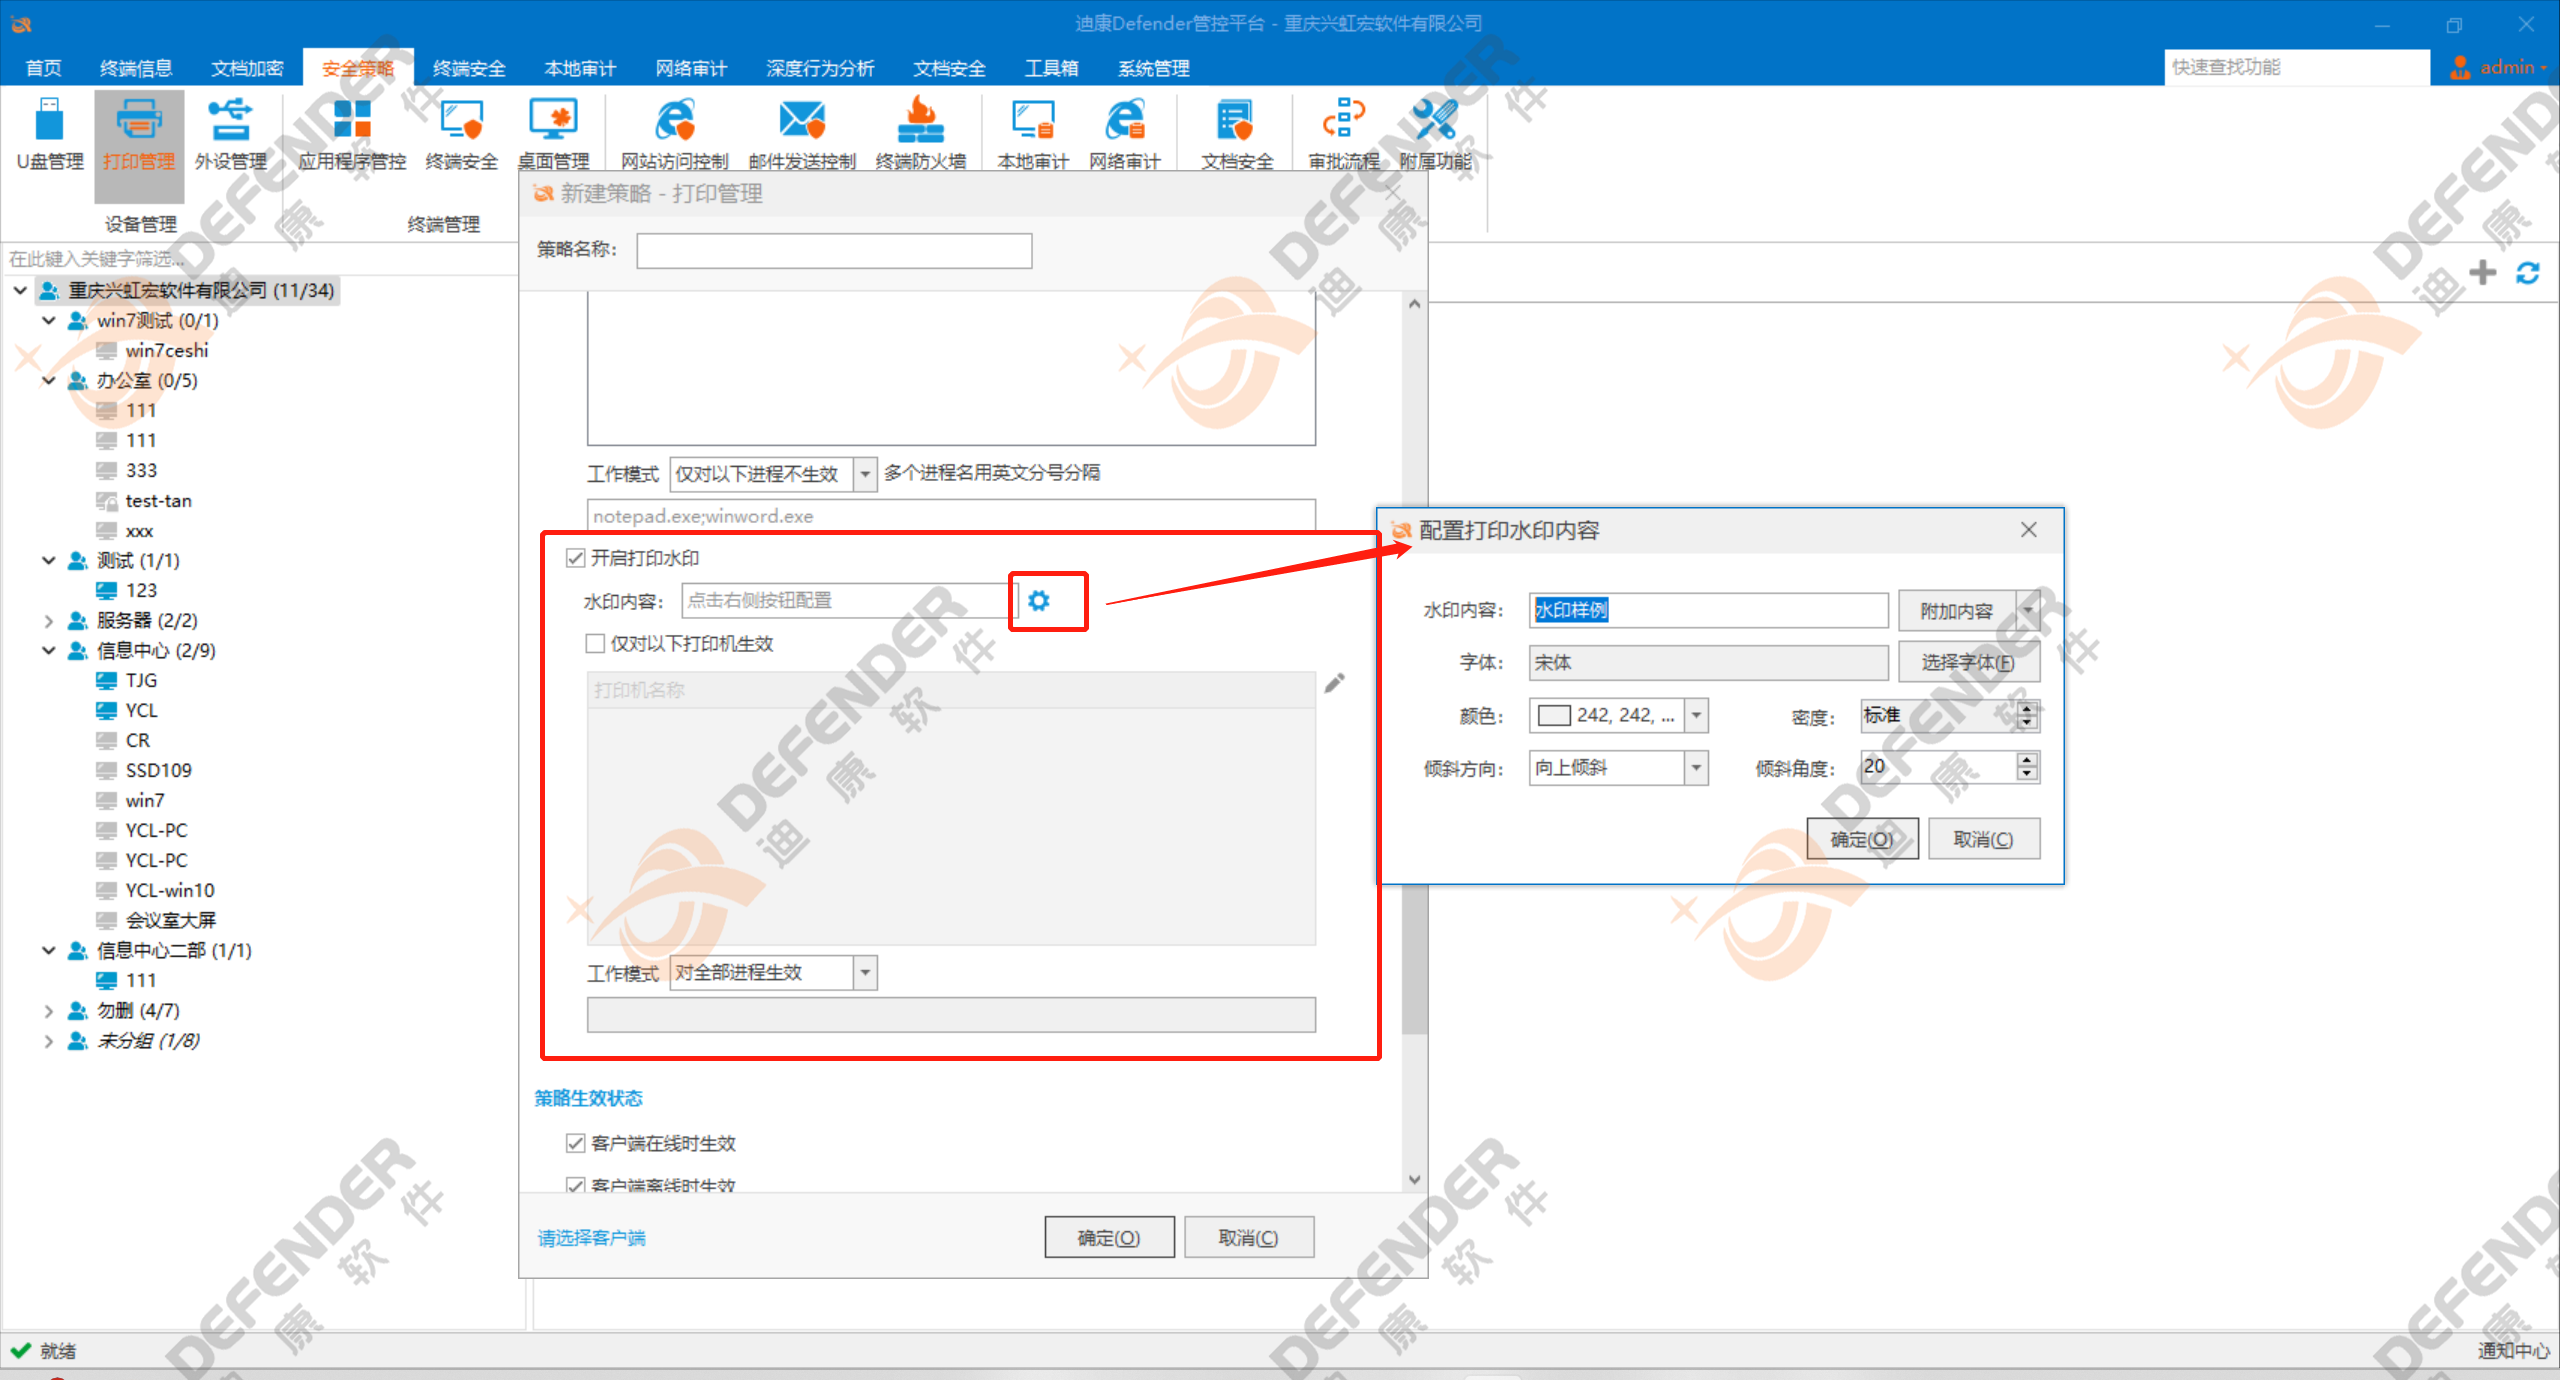Click the 快速查找功能 search box
This screenshot has height=1380, width=2560.
click(x=2297, y=67)
